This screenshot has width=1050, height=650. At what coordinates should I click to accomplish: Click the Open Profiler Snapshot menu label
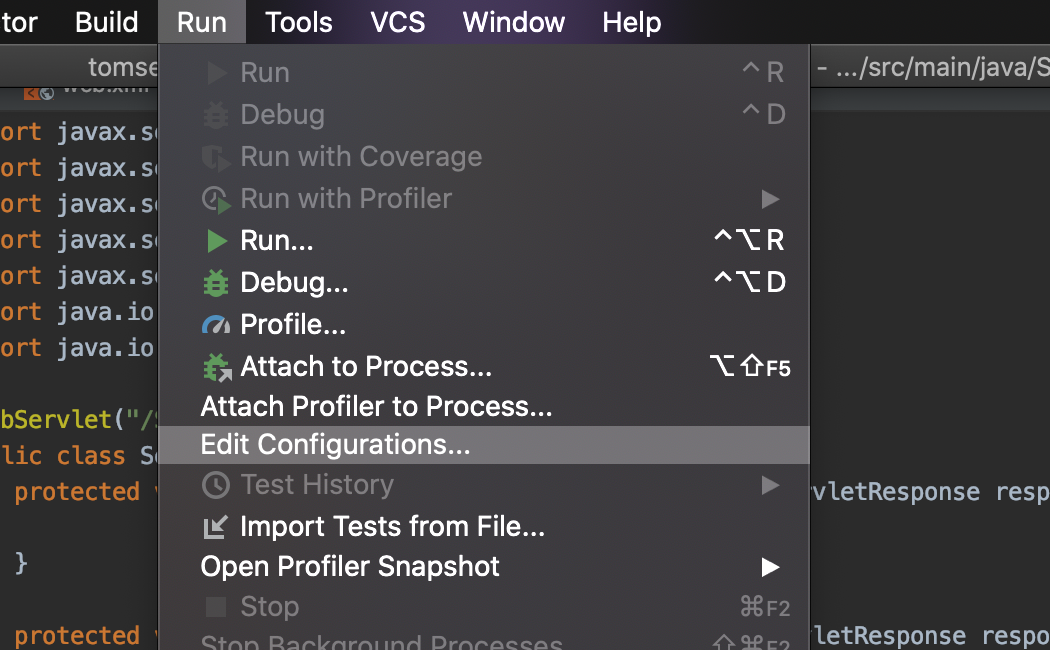pos(350,567)
